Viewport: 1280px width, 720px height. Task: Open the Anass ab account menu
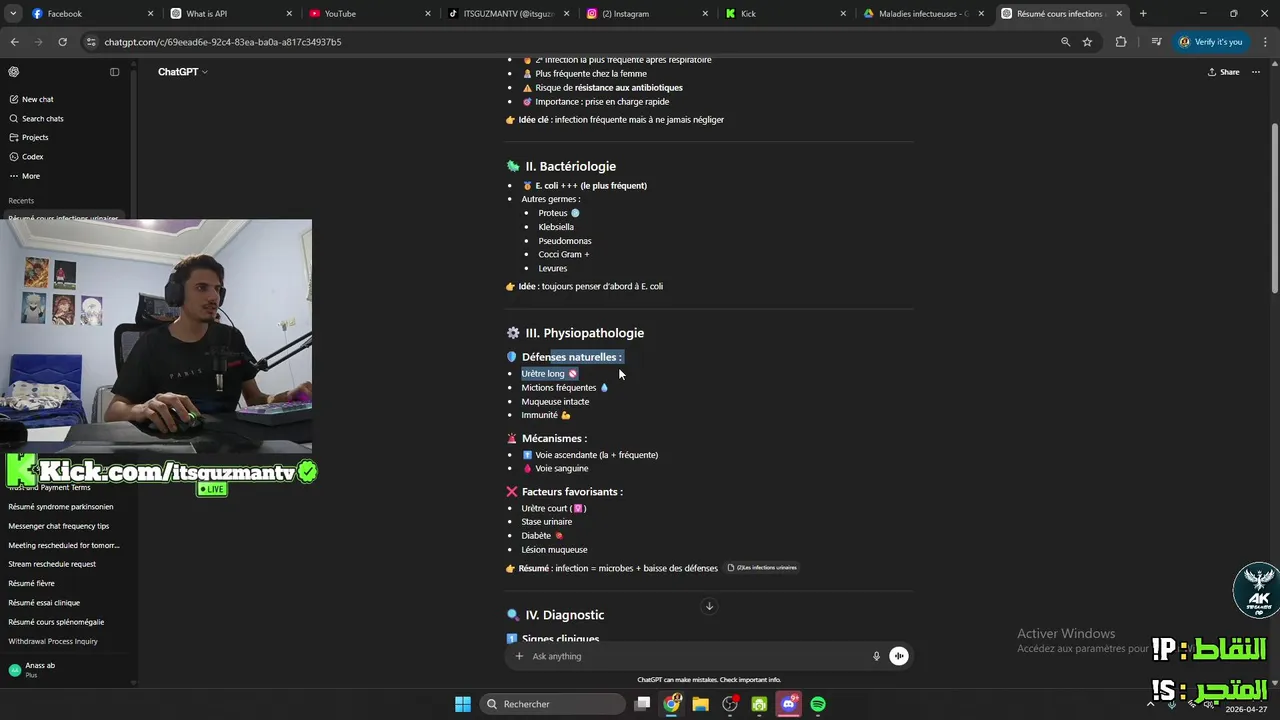pyautogui.click(x=66, y=670)
